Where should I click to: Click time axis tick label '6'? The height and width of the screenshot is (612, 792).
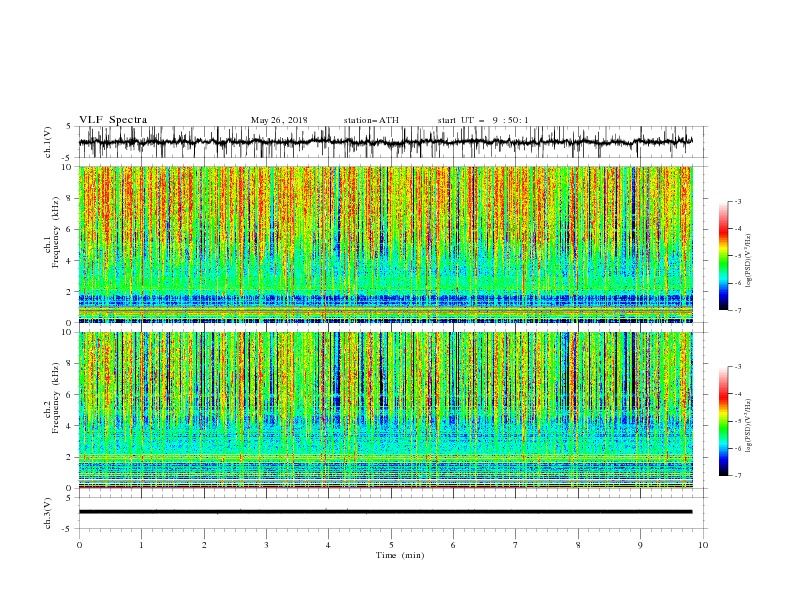coord(453,545)
